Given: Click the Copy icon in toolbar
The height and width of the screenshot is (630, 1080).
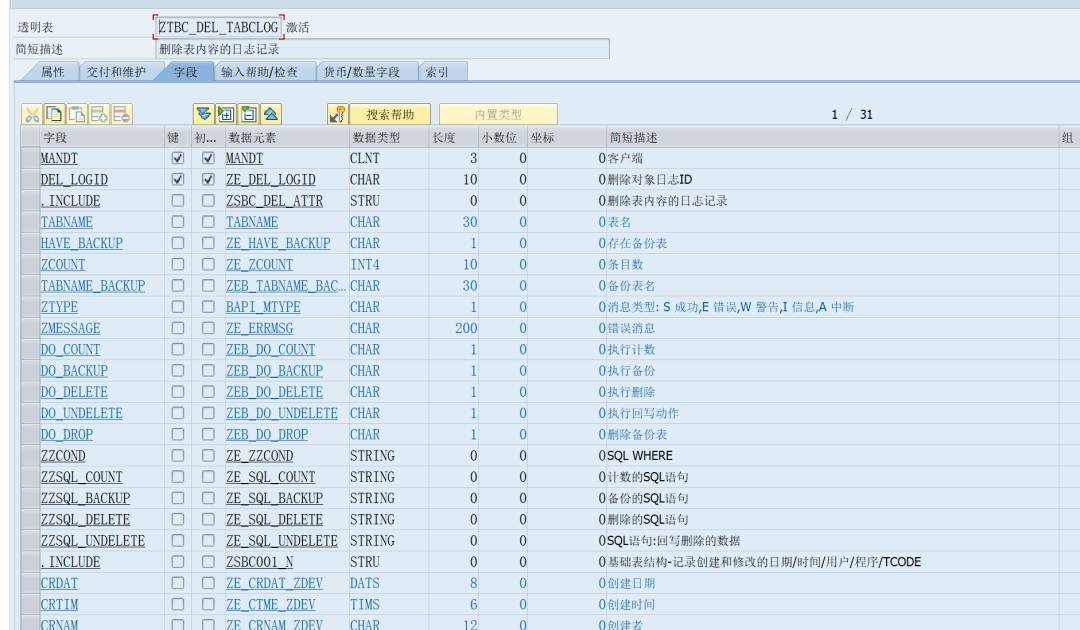Looking at the screenshot, I should tap(54, 114).
